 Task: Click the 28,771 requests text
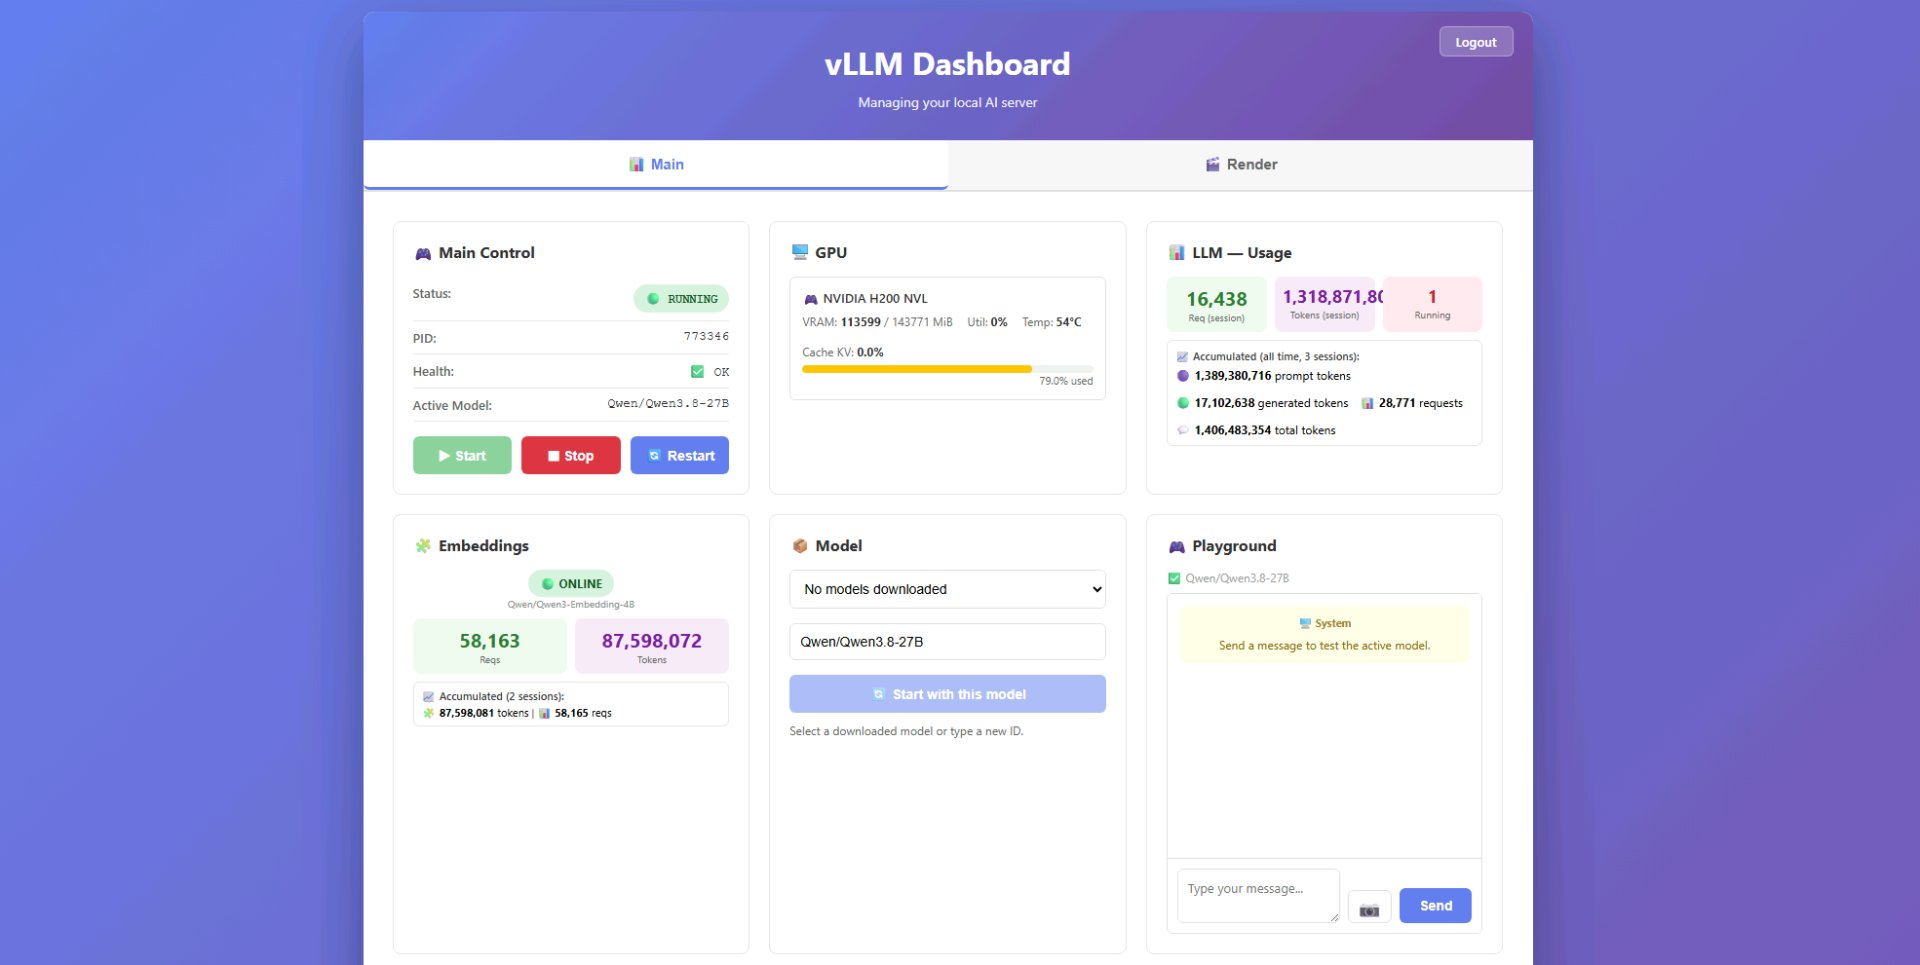click(x=1421, y=403)
